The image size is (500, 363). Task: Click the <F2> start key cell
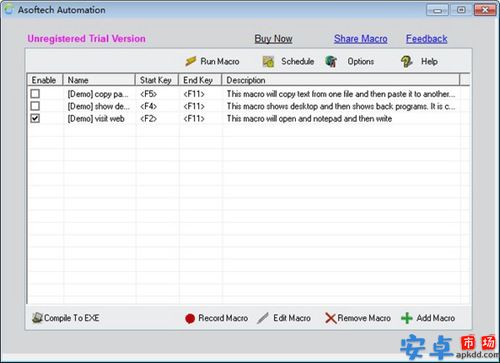tap(148, 119)
